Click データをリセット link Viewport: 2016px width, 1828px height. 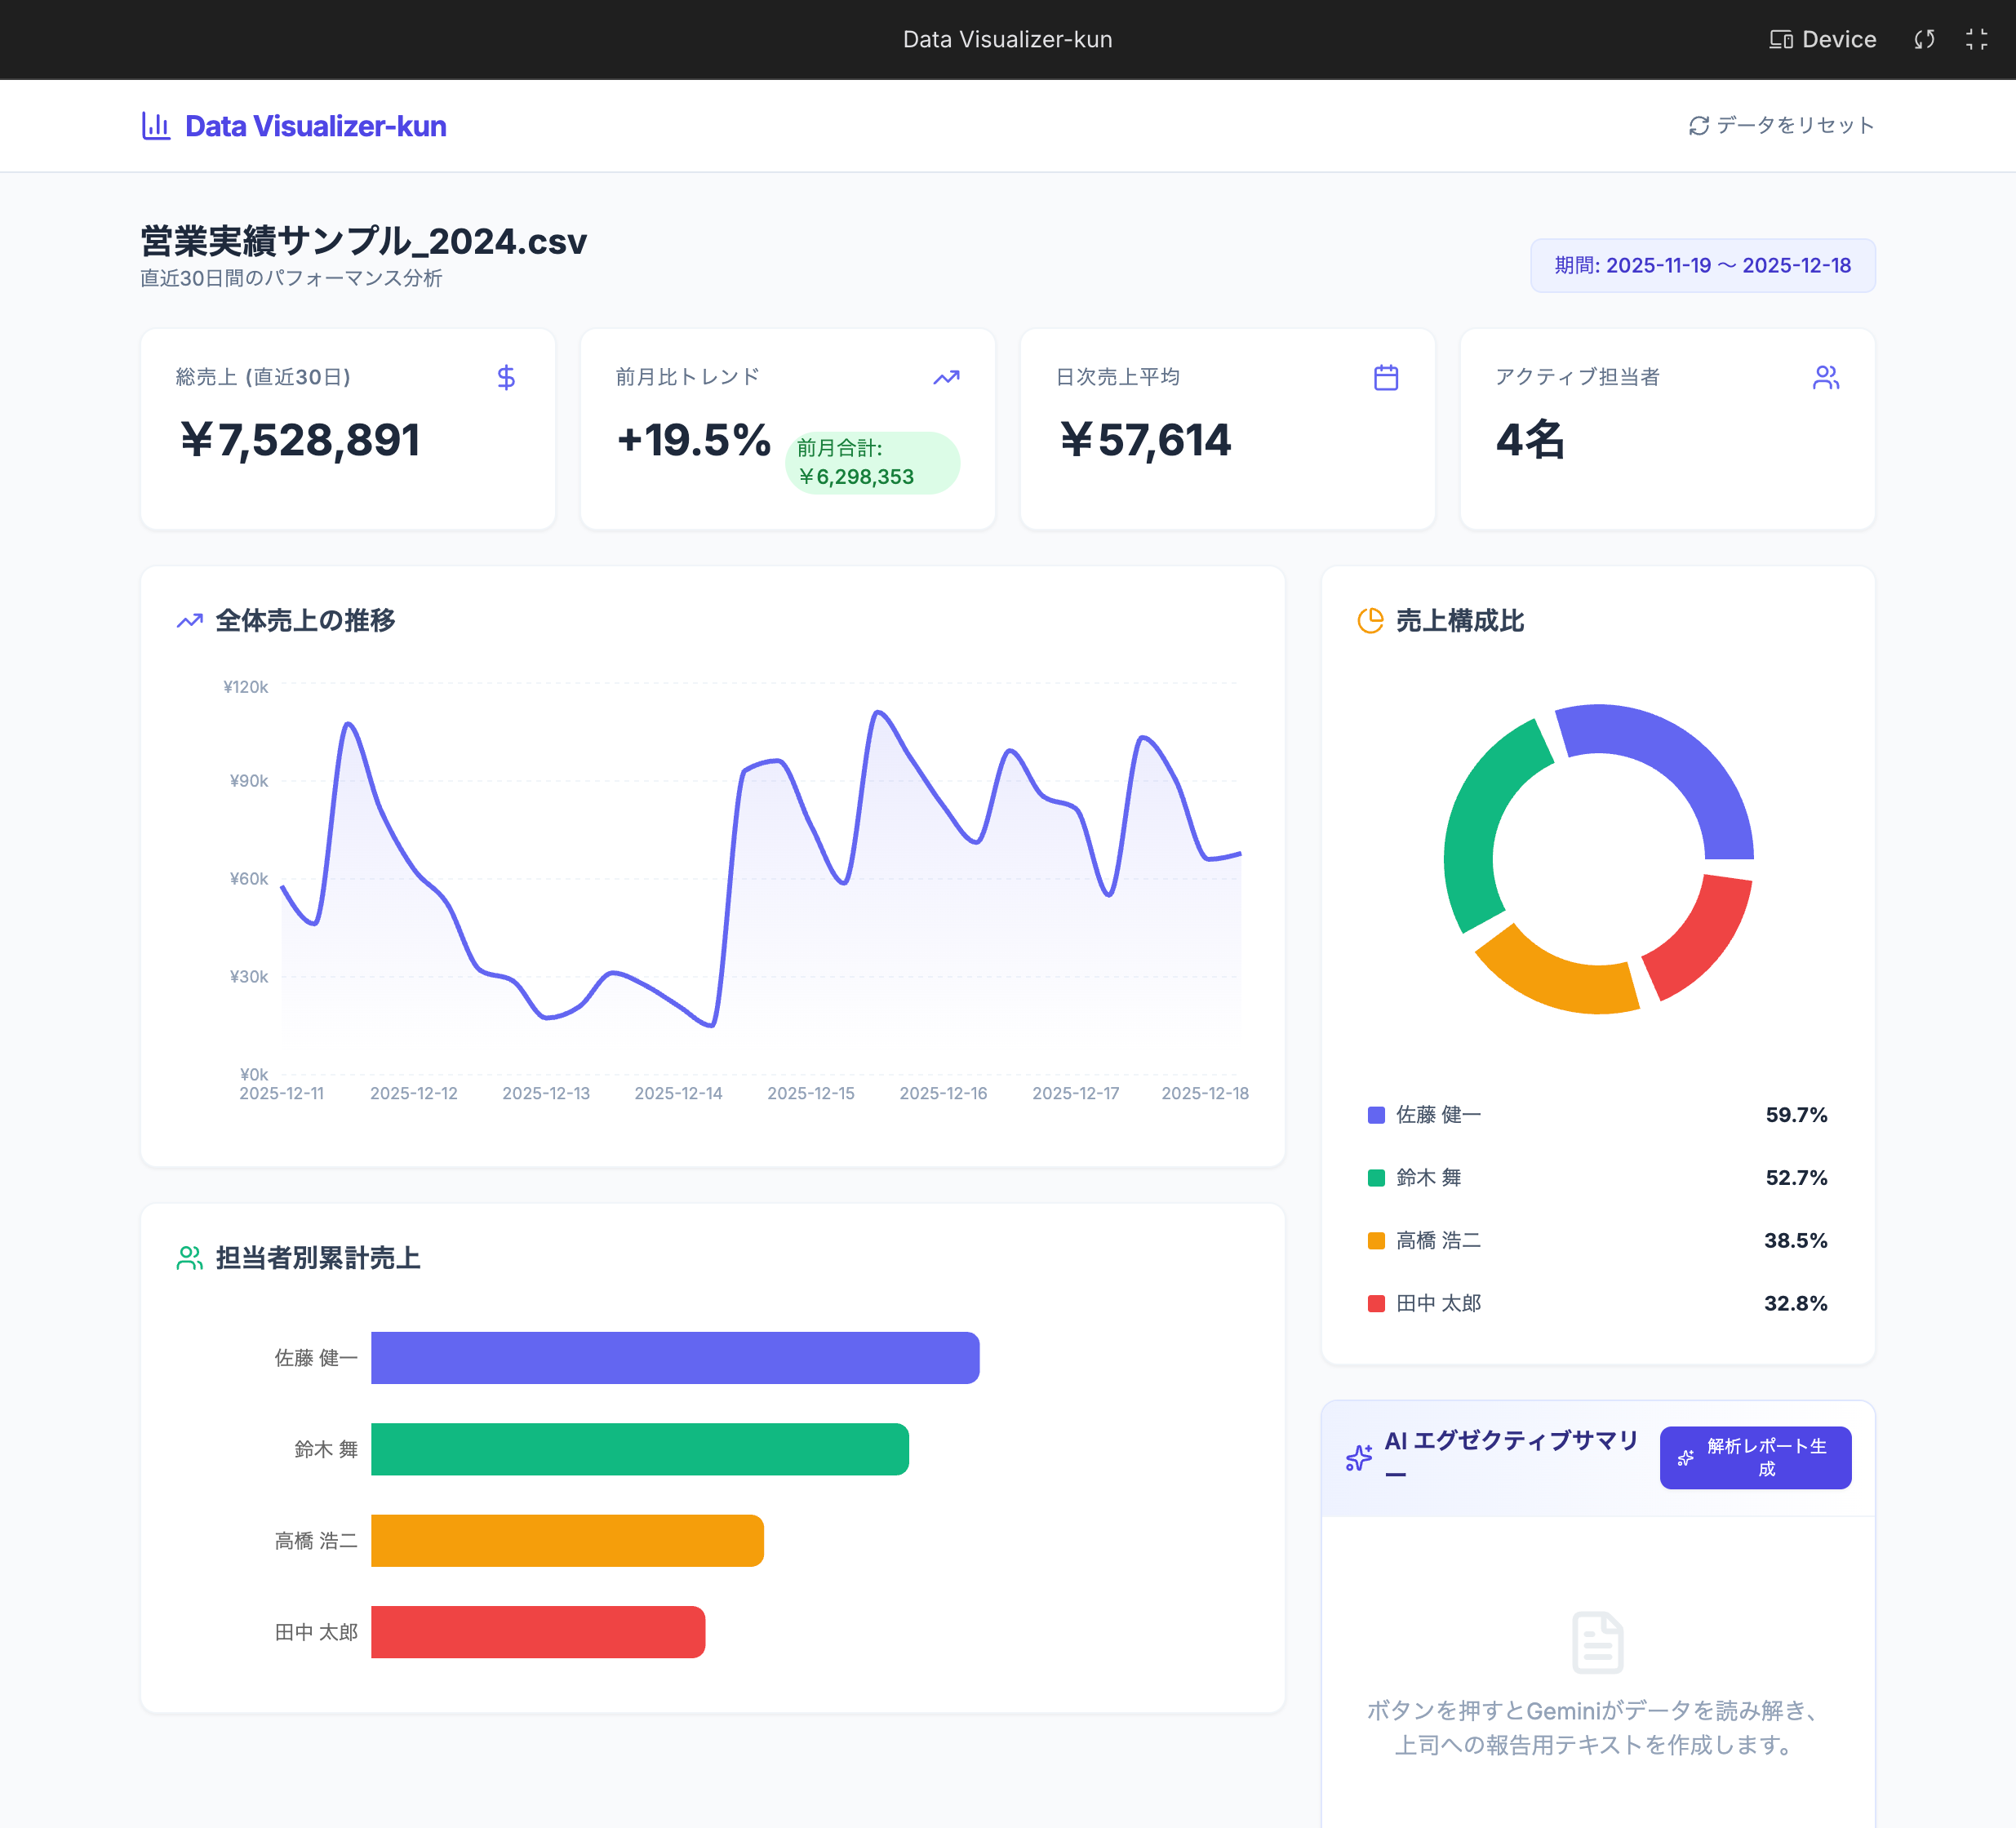coord(1781,126)
